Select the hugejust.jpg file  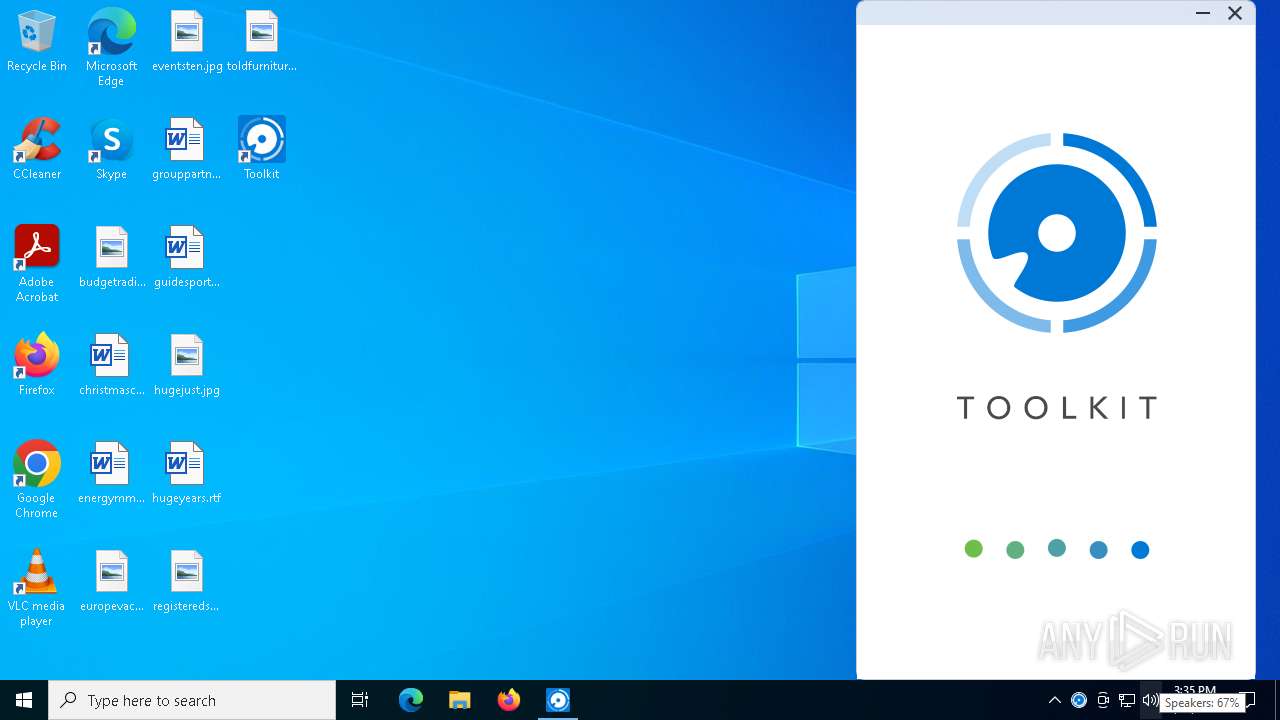(x=187, y=365)
